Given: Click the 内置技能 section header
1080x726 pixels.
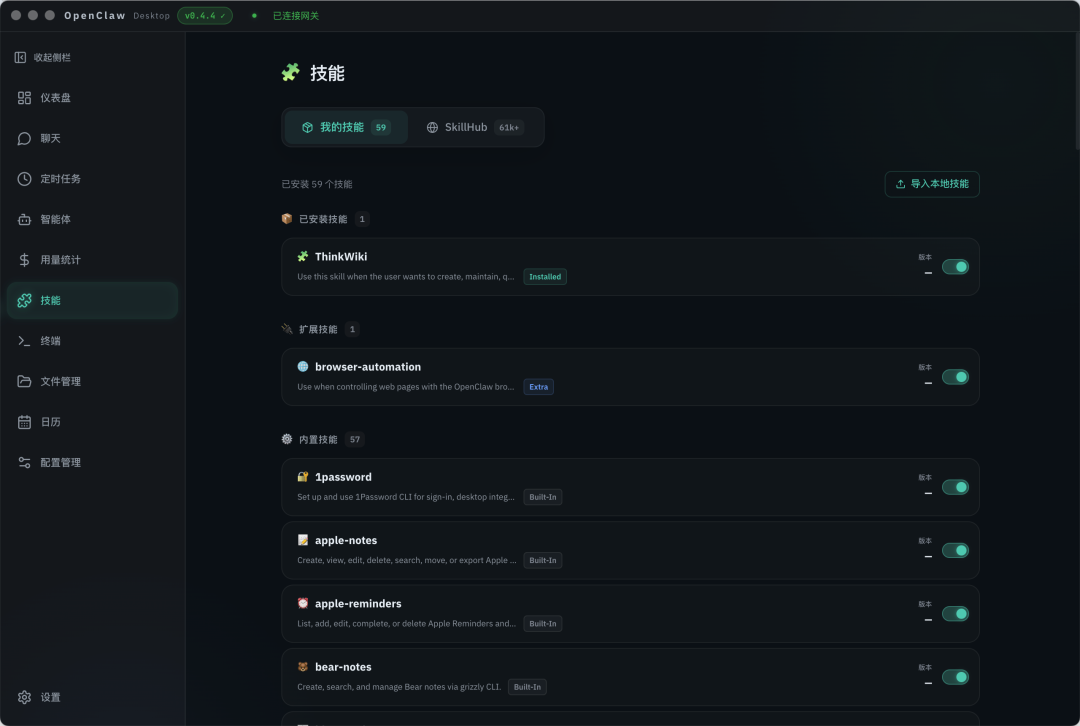Looking at the screenshot, I should 318,439.
